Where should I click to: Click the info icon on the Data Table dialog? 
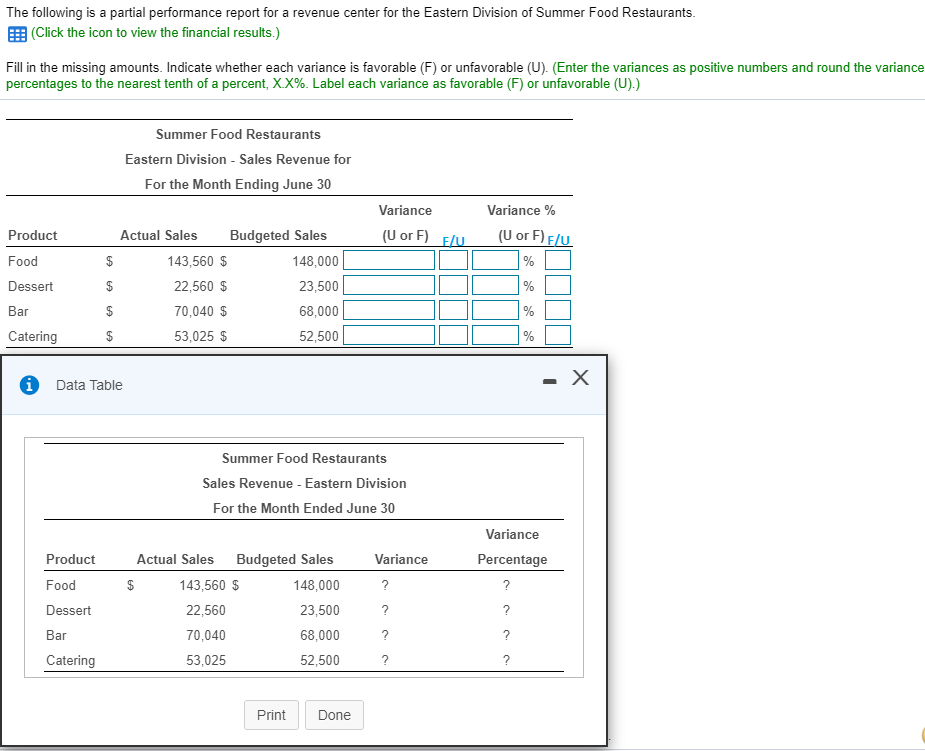[x=27, y=385]
